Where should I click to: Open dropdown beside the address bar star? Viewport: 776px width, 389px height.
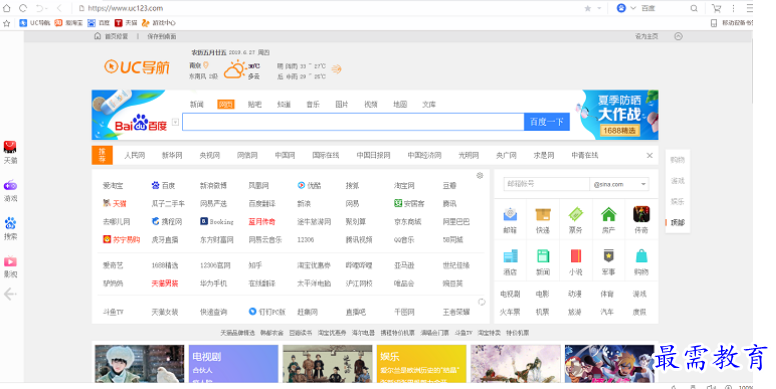[x=599, y=8]
